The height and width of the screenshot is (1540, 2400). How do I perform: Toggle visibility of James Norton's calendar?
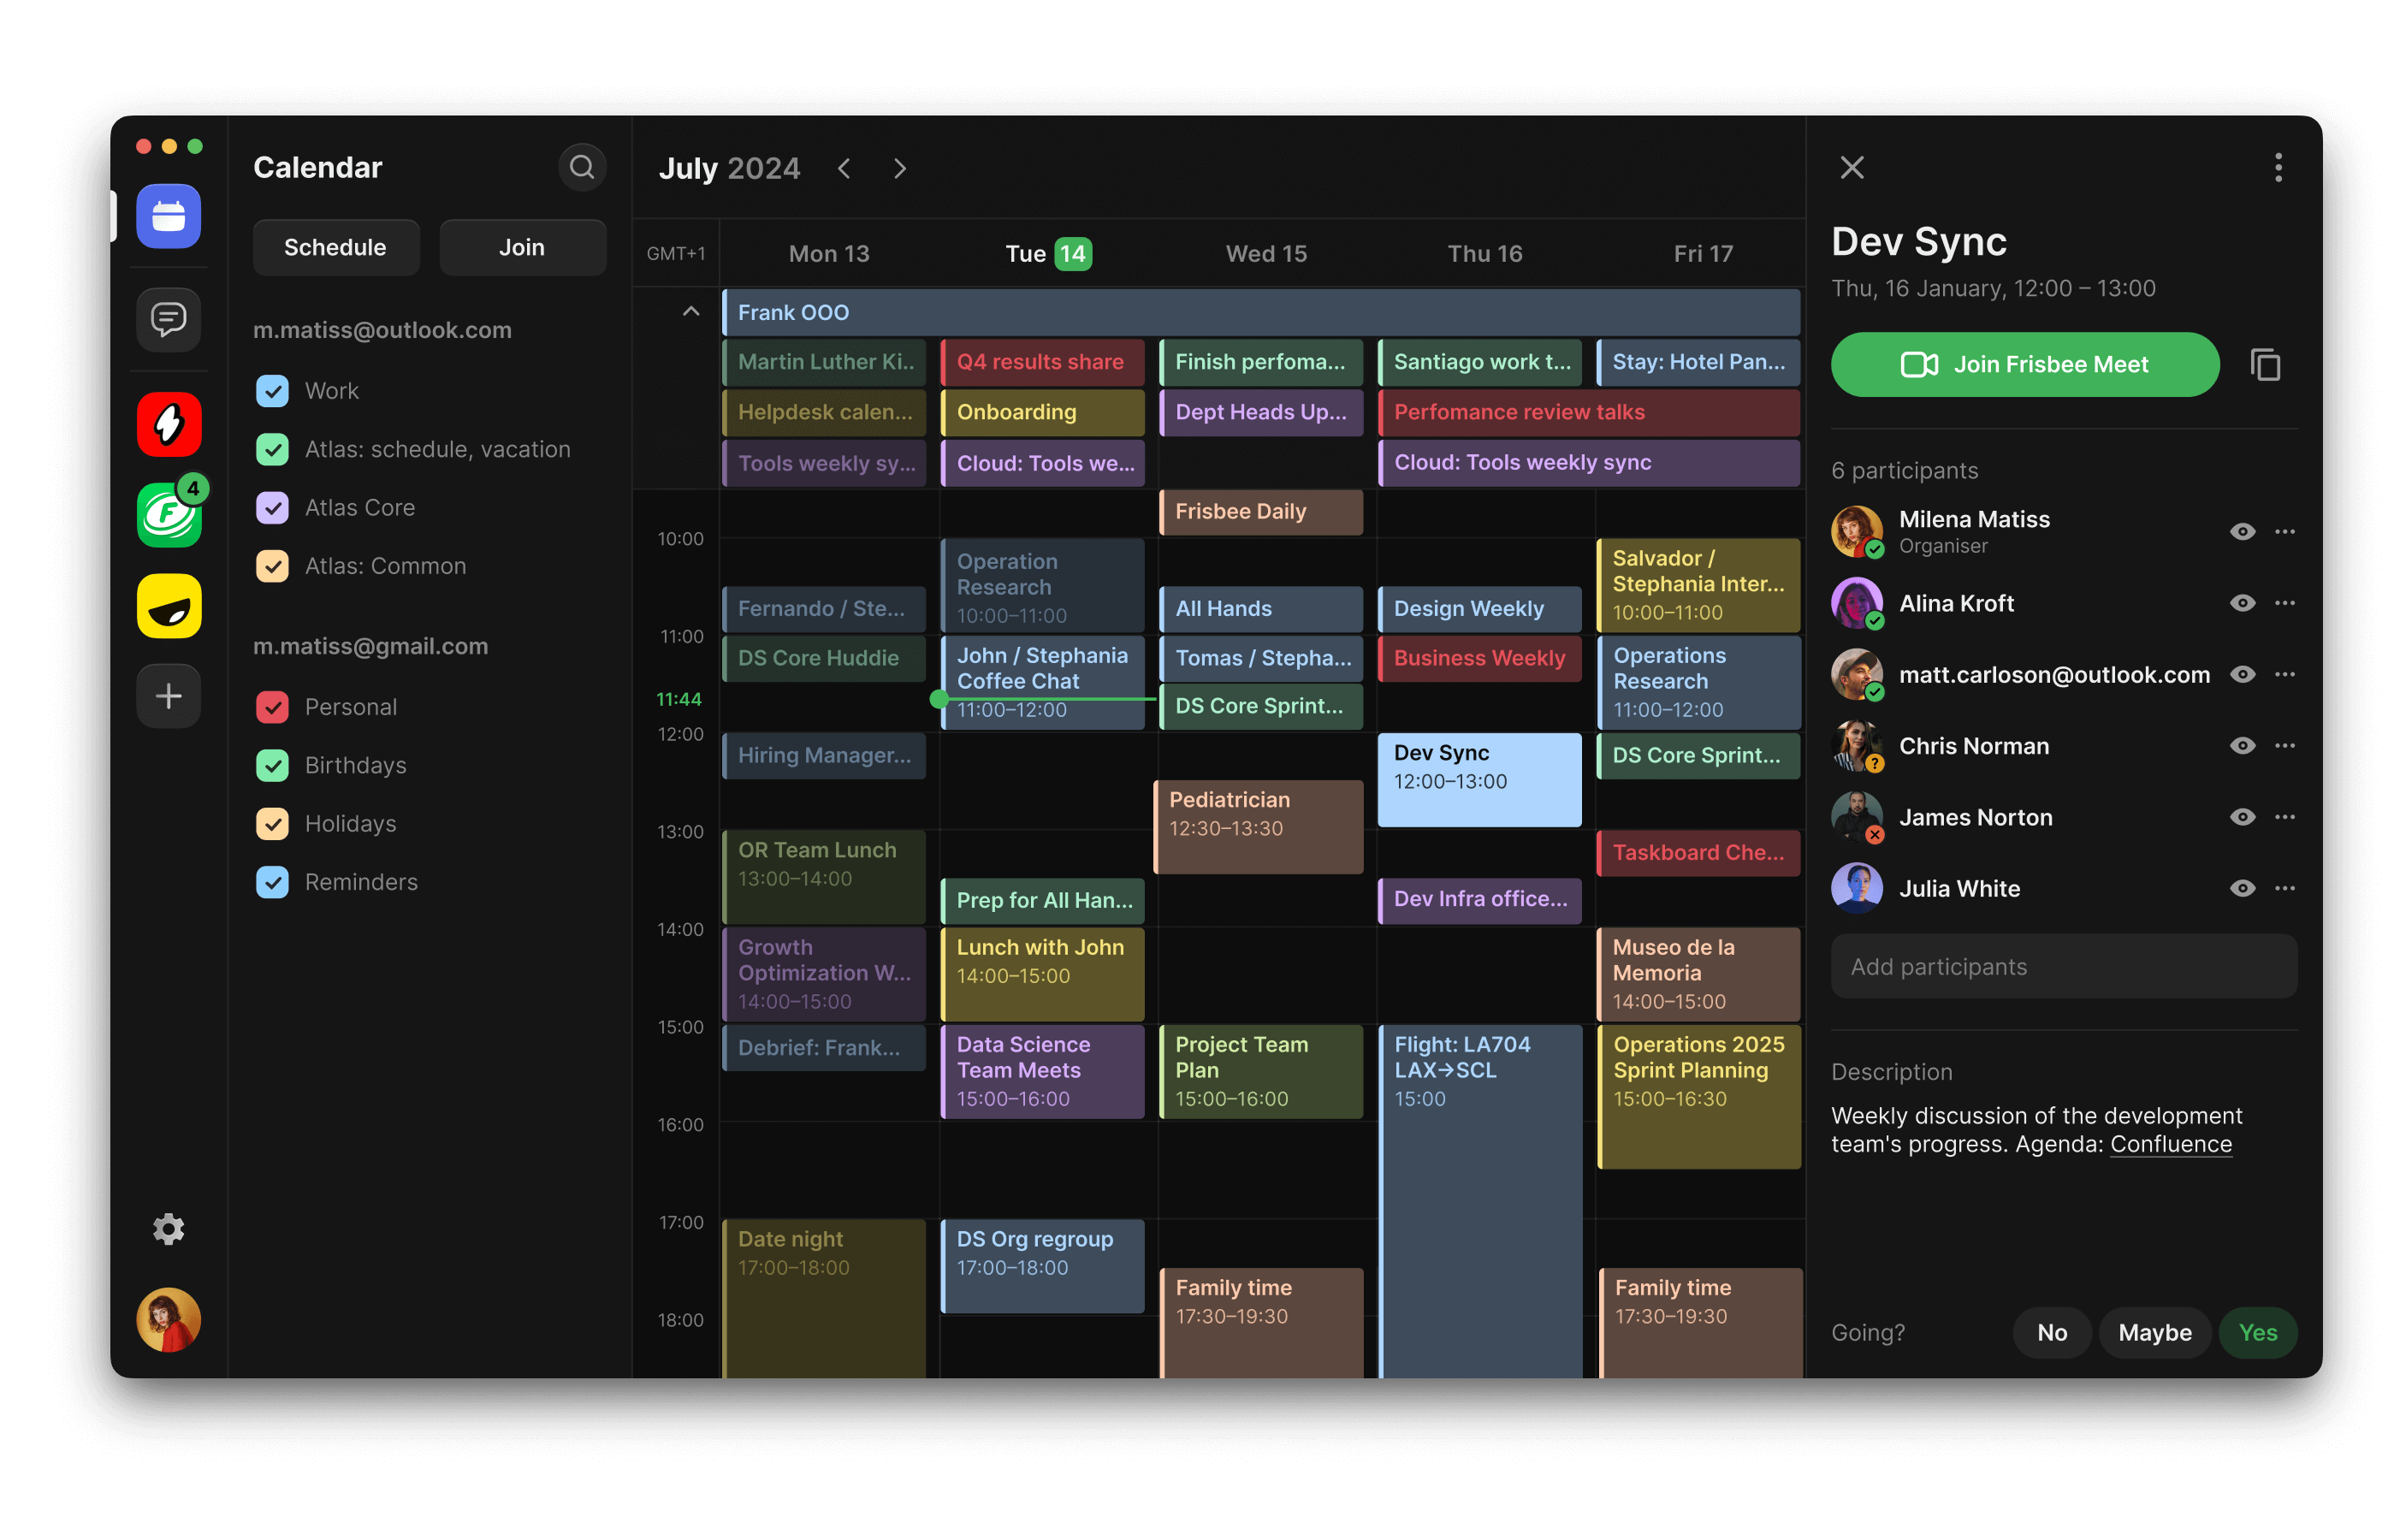point(2242,816)
